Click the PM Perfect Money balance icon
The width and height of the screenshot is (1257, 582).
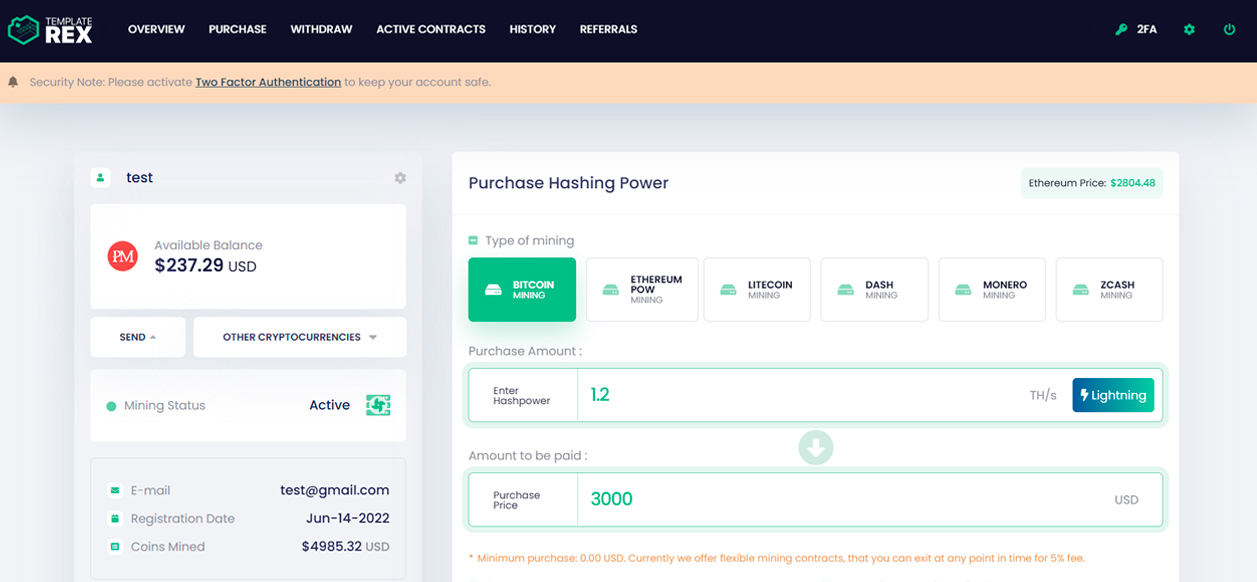point(123,257)
